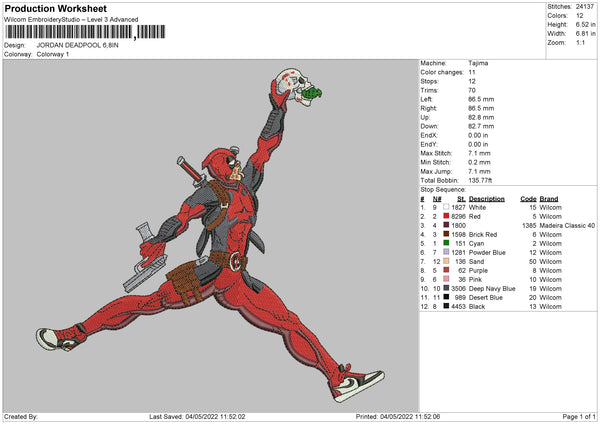Click the Cyan green thread swatch
This screenshot has height=424, width=600.
tap(446, 243)
